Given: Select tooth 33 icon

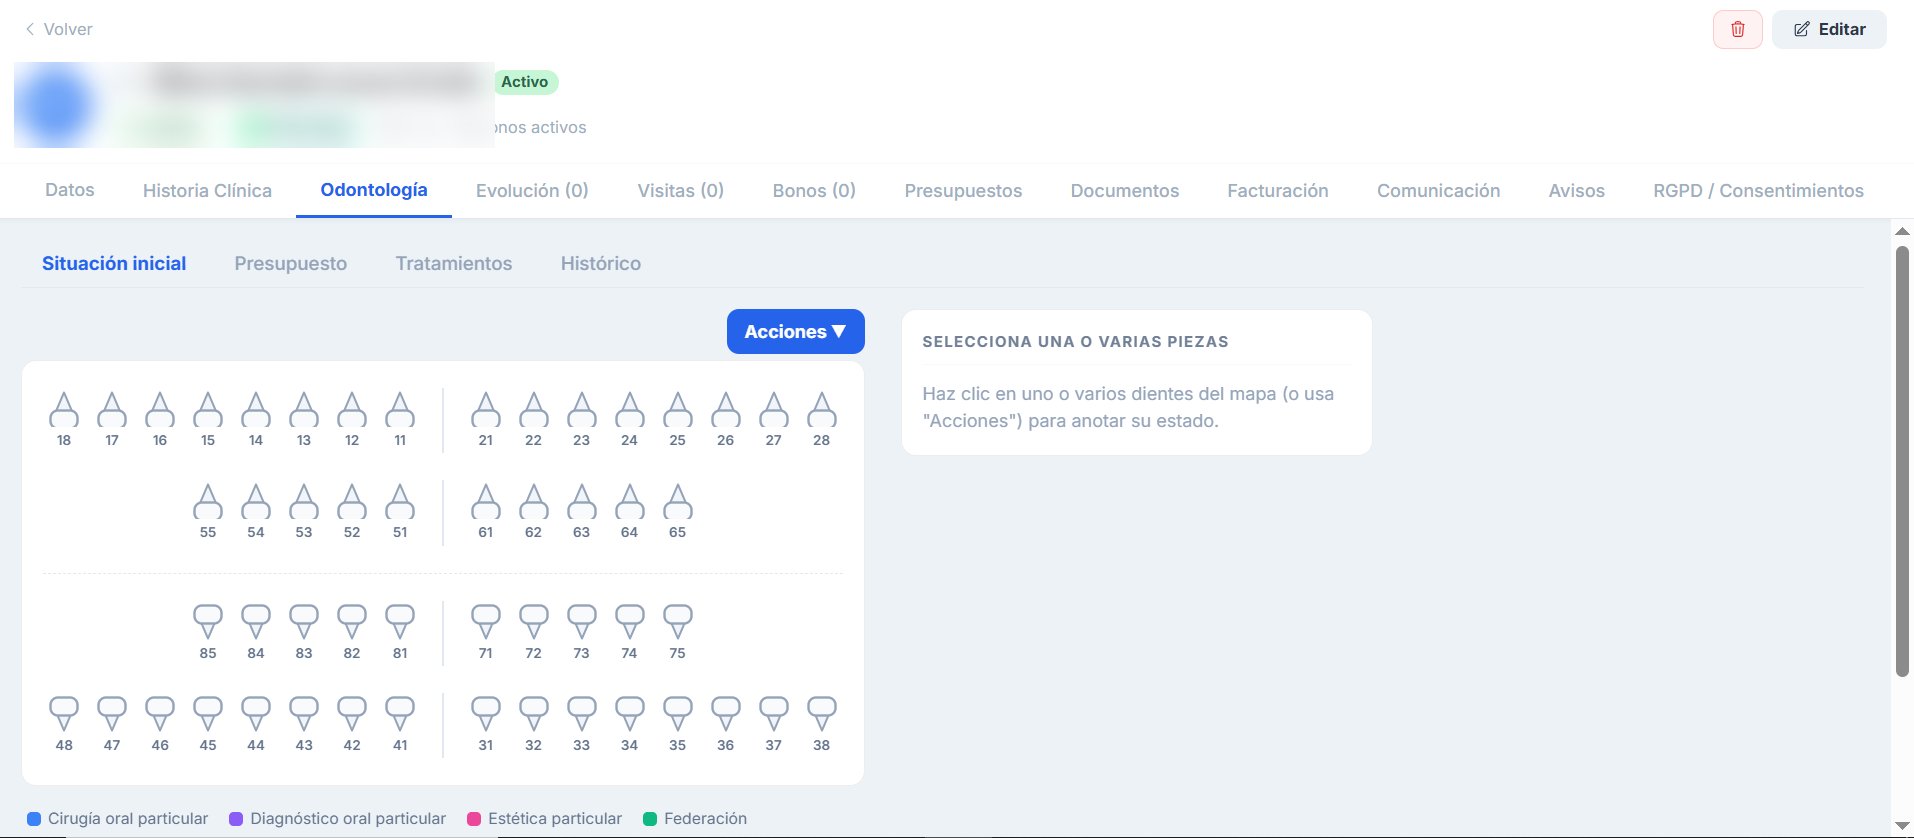Looking at the screenshot, I should pyautogui.click(x=582, y=713).
